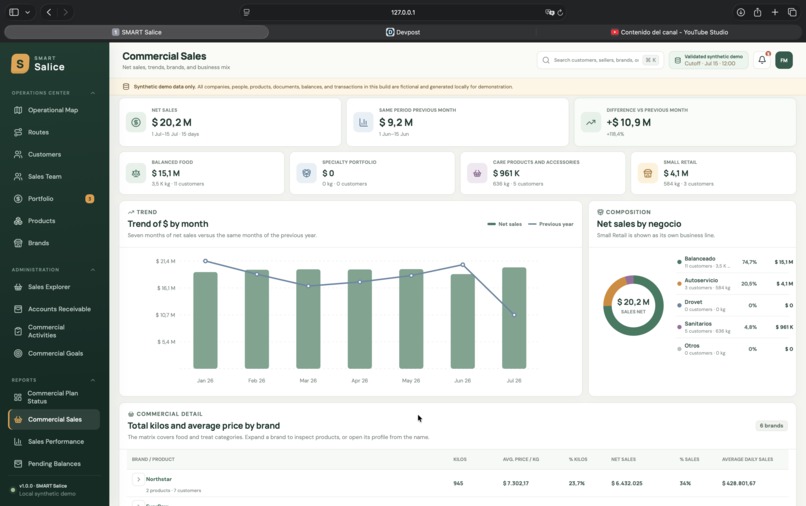806x506 pixels.
Task: Sort by the Net Sales column header
Action: point(623,459)
